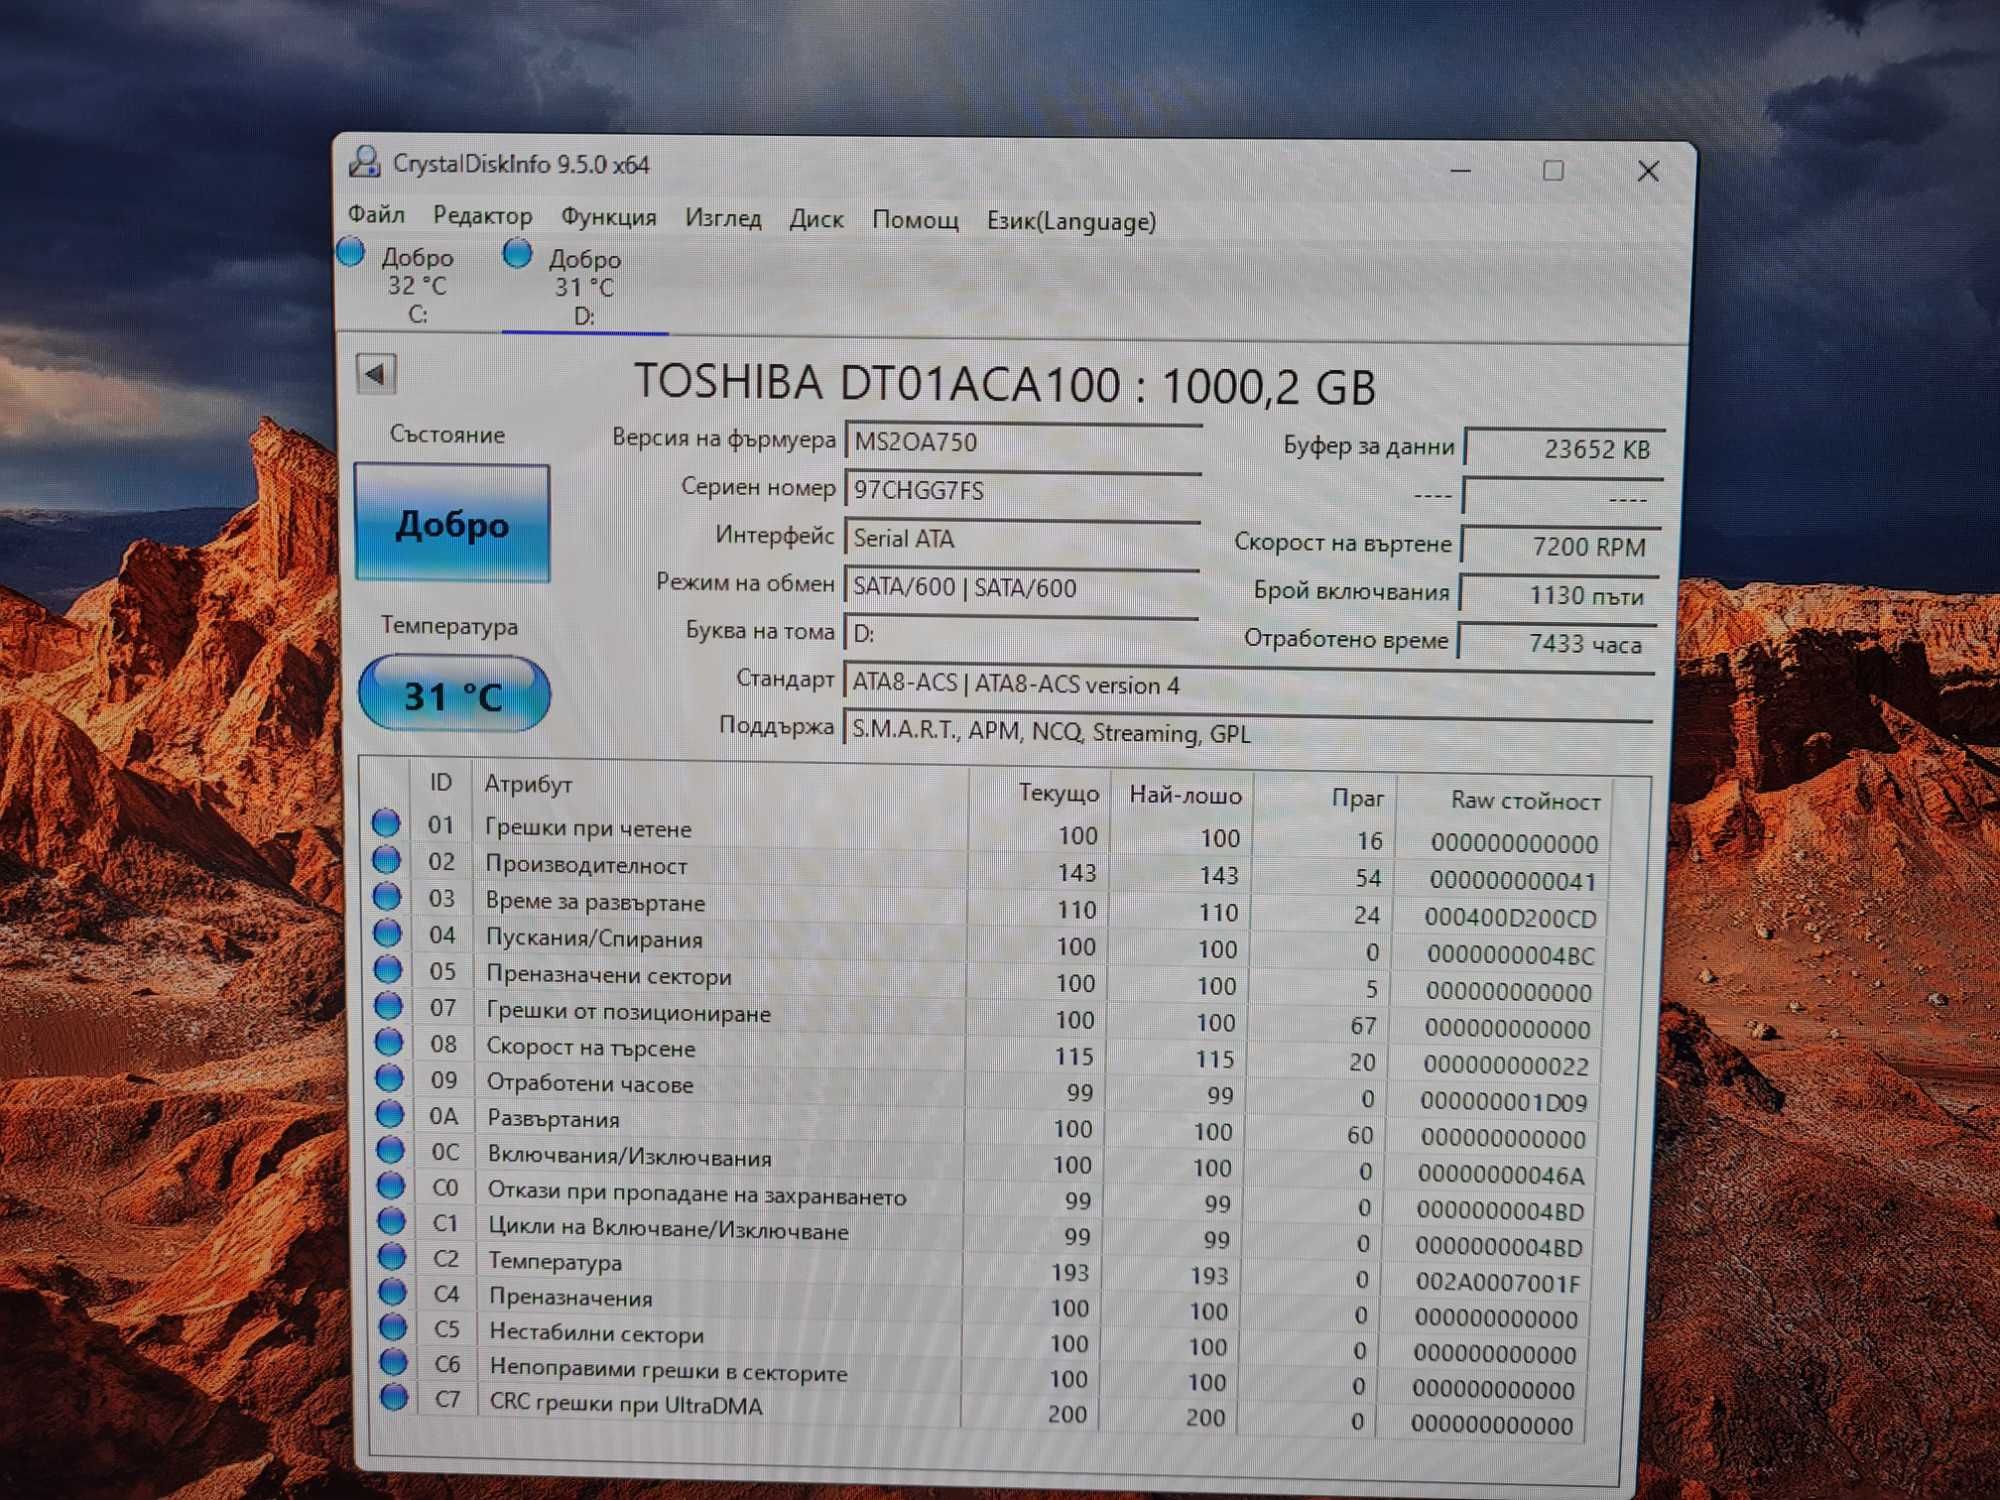Click status circle for 0A Развъртания
Image resolution: width=2000 pixels, height=1500 pixels.
(x=390, y=1114)
